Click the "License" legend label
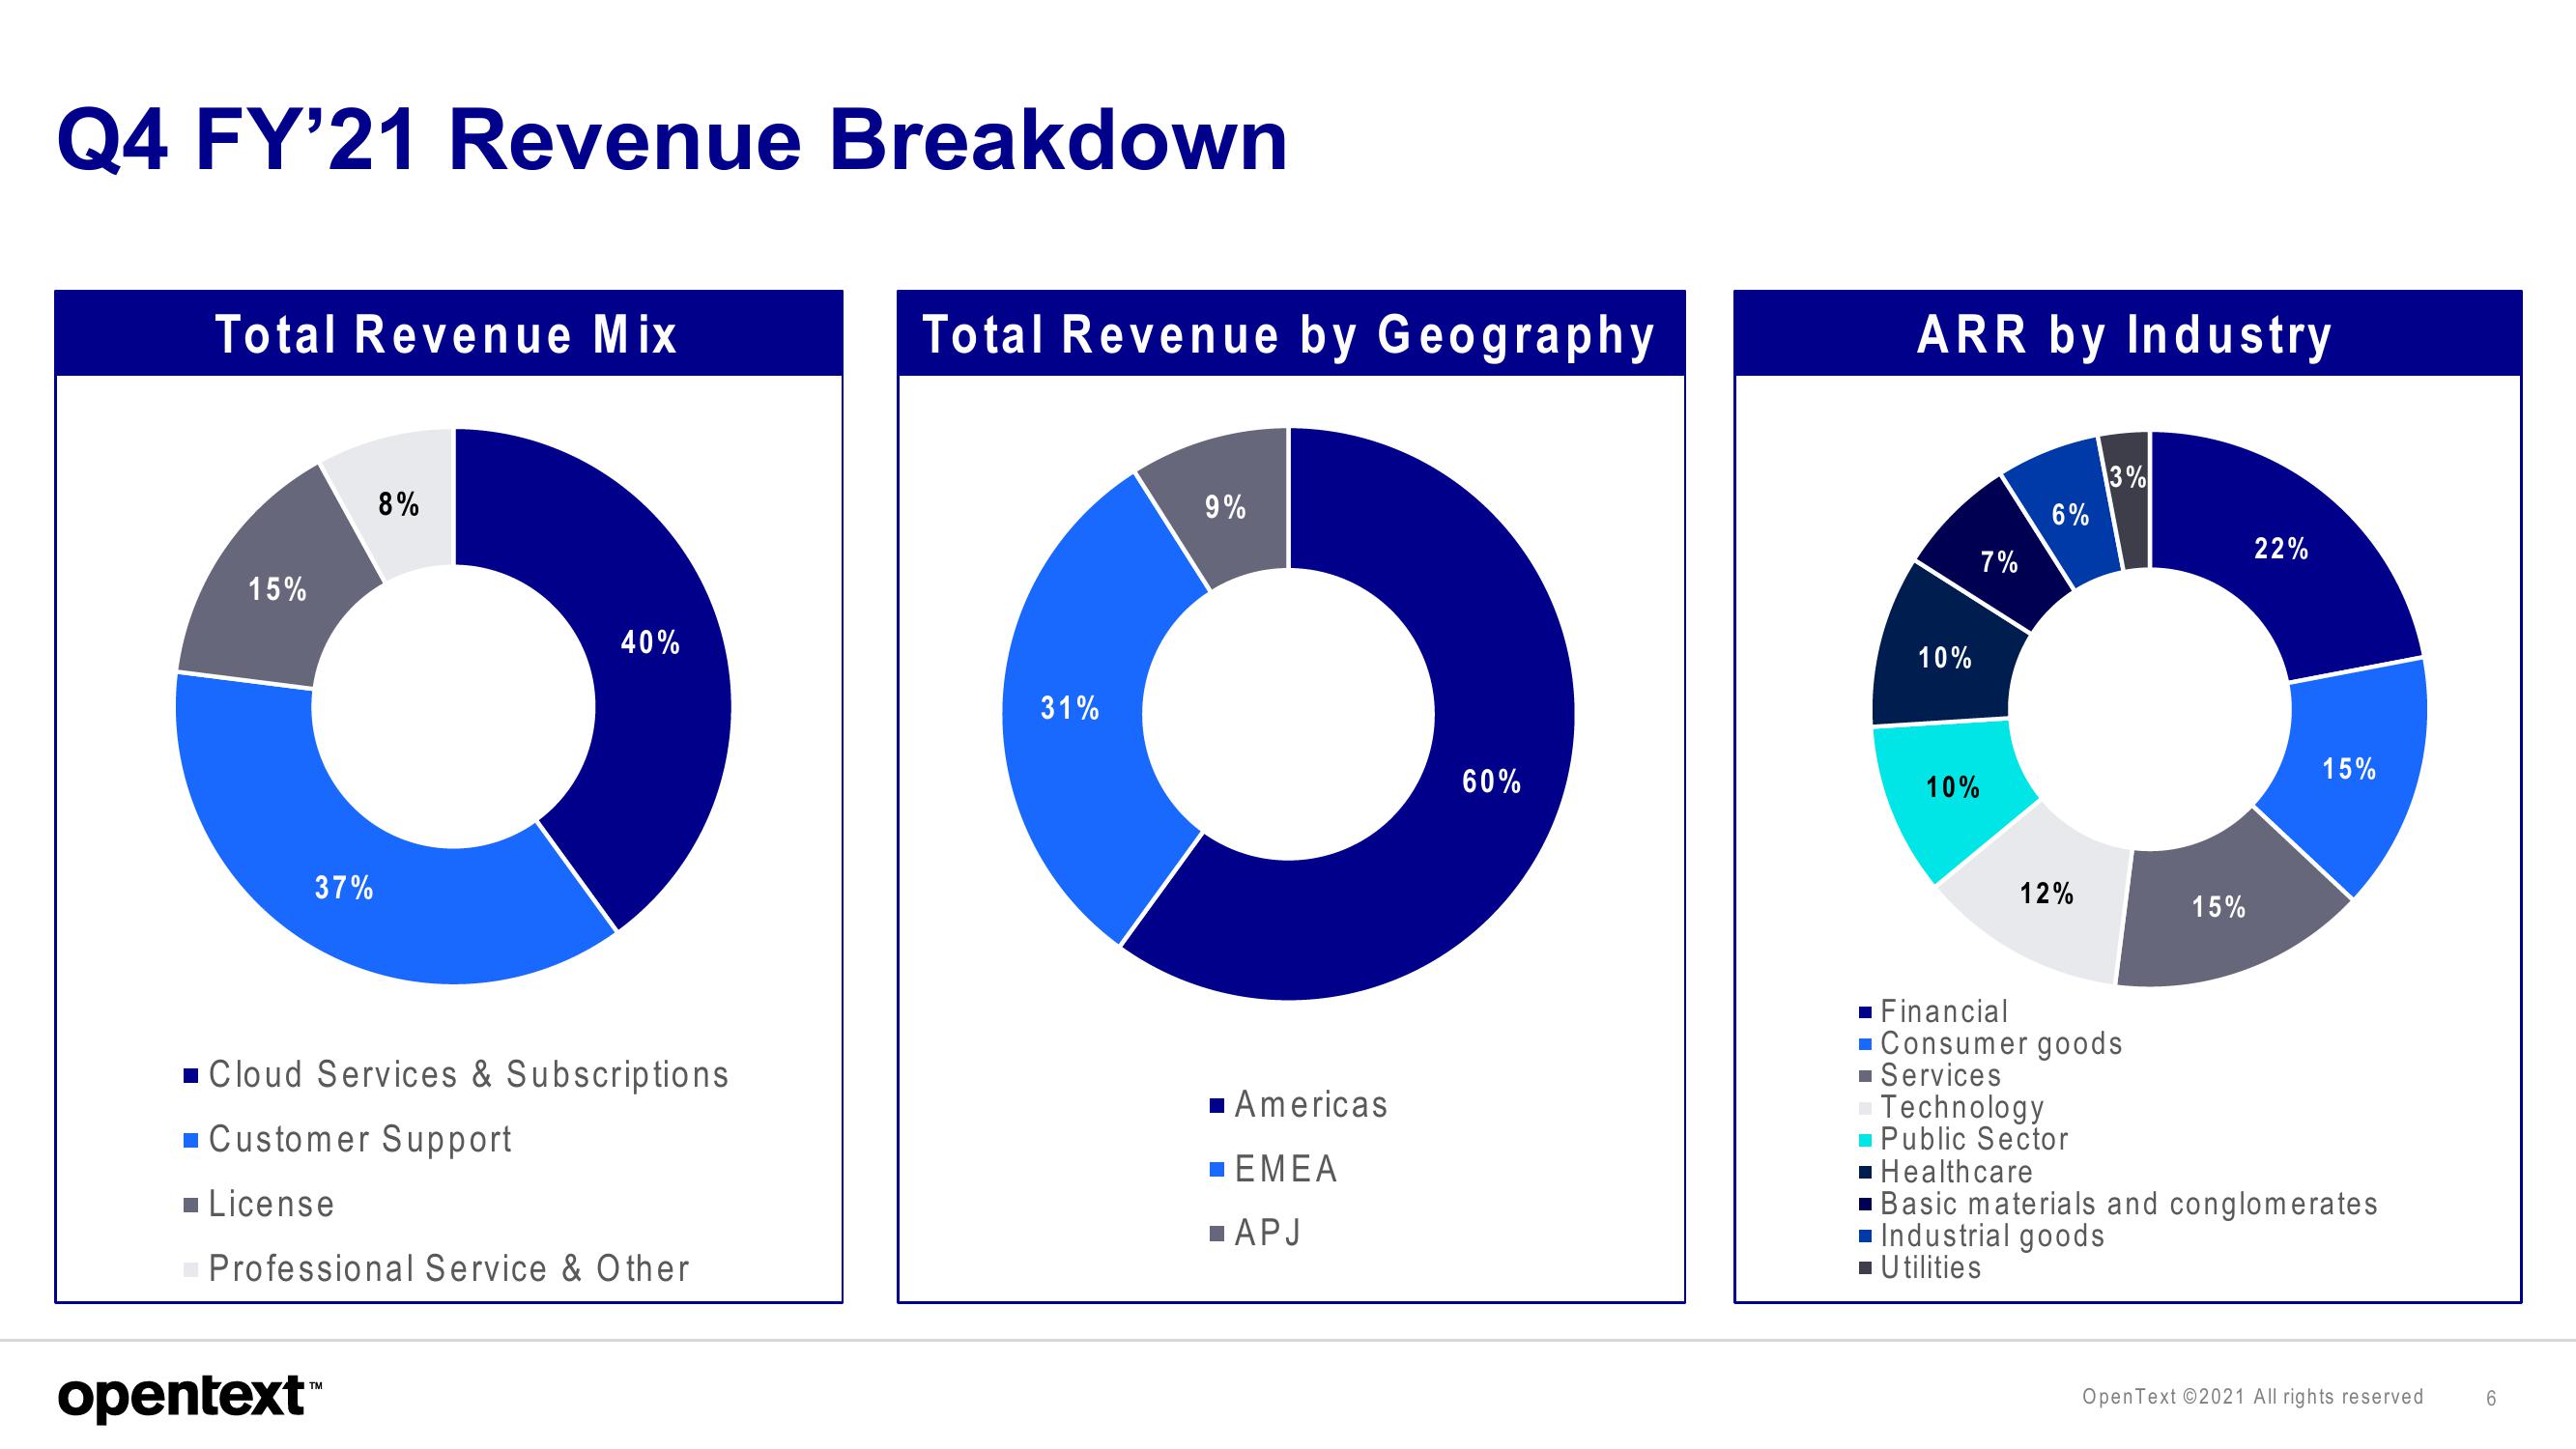The image size is (2576, 1449). tap(271, 1204)
